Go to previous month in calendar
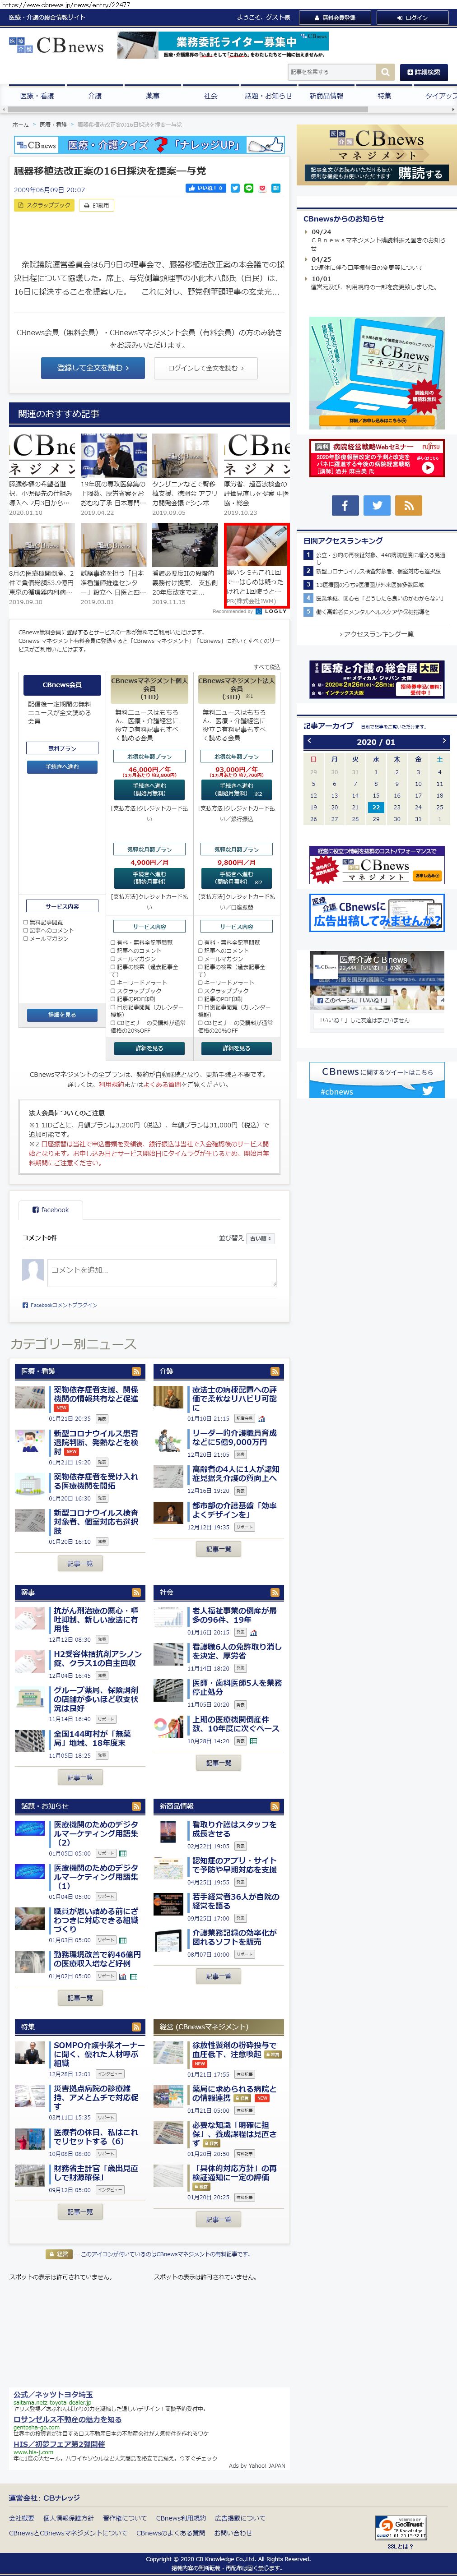Image resolution: width=457 pixels, height=2576 pixels. click(x=310, y=741)
